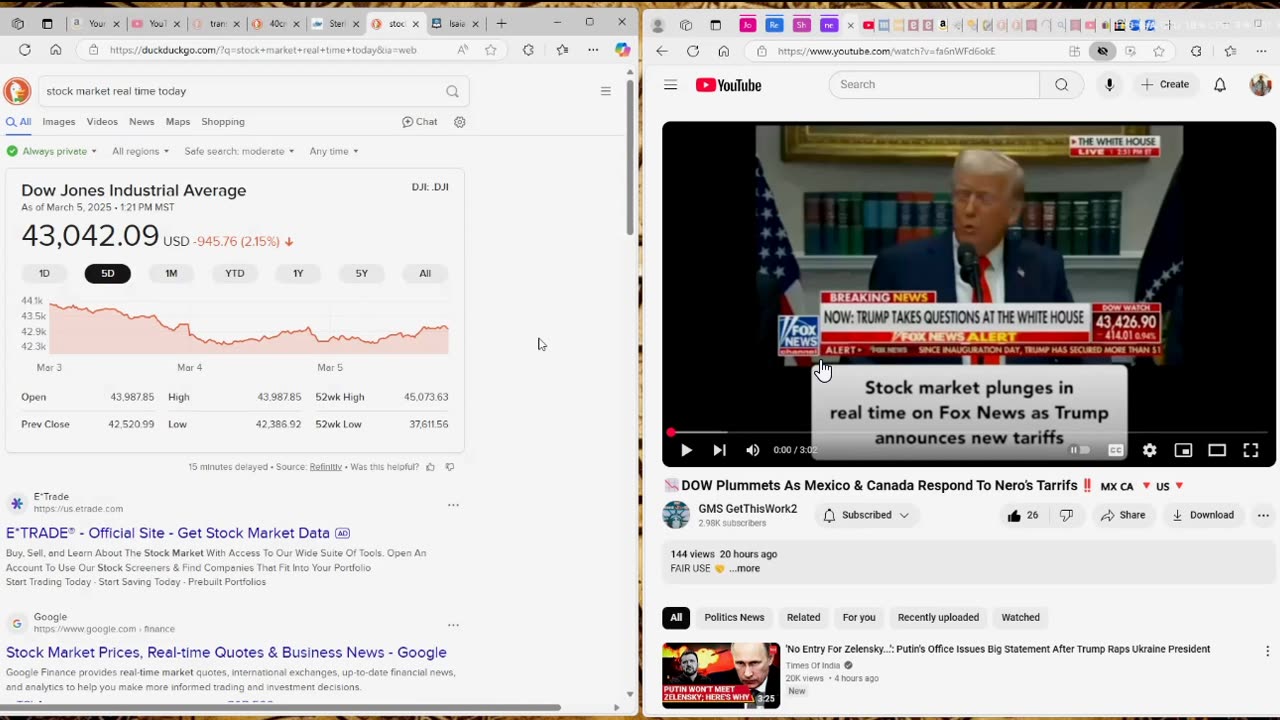Click the Share button under the video
1280x720 pixels.
[1123, 515]
